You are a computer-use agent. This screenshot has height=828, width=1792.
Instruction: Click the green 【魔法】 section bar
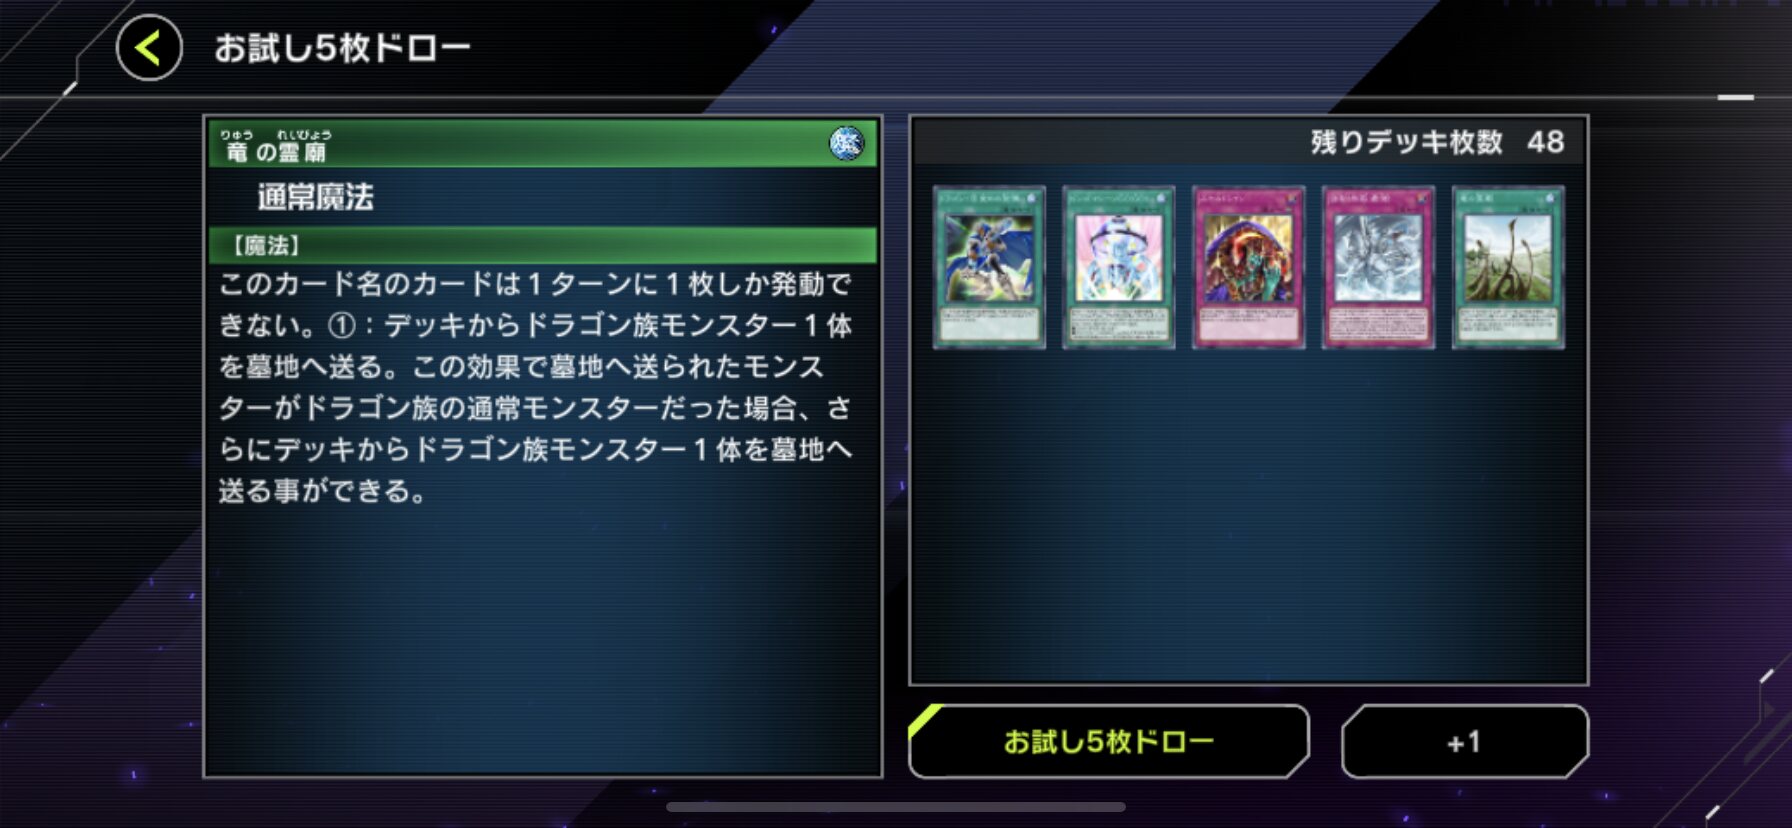click(x=543, y=245)
